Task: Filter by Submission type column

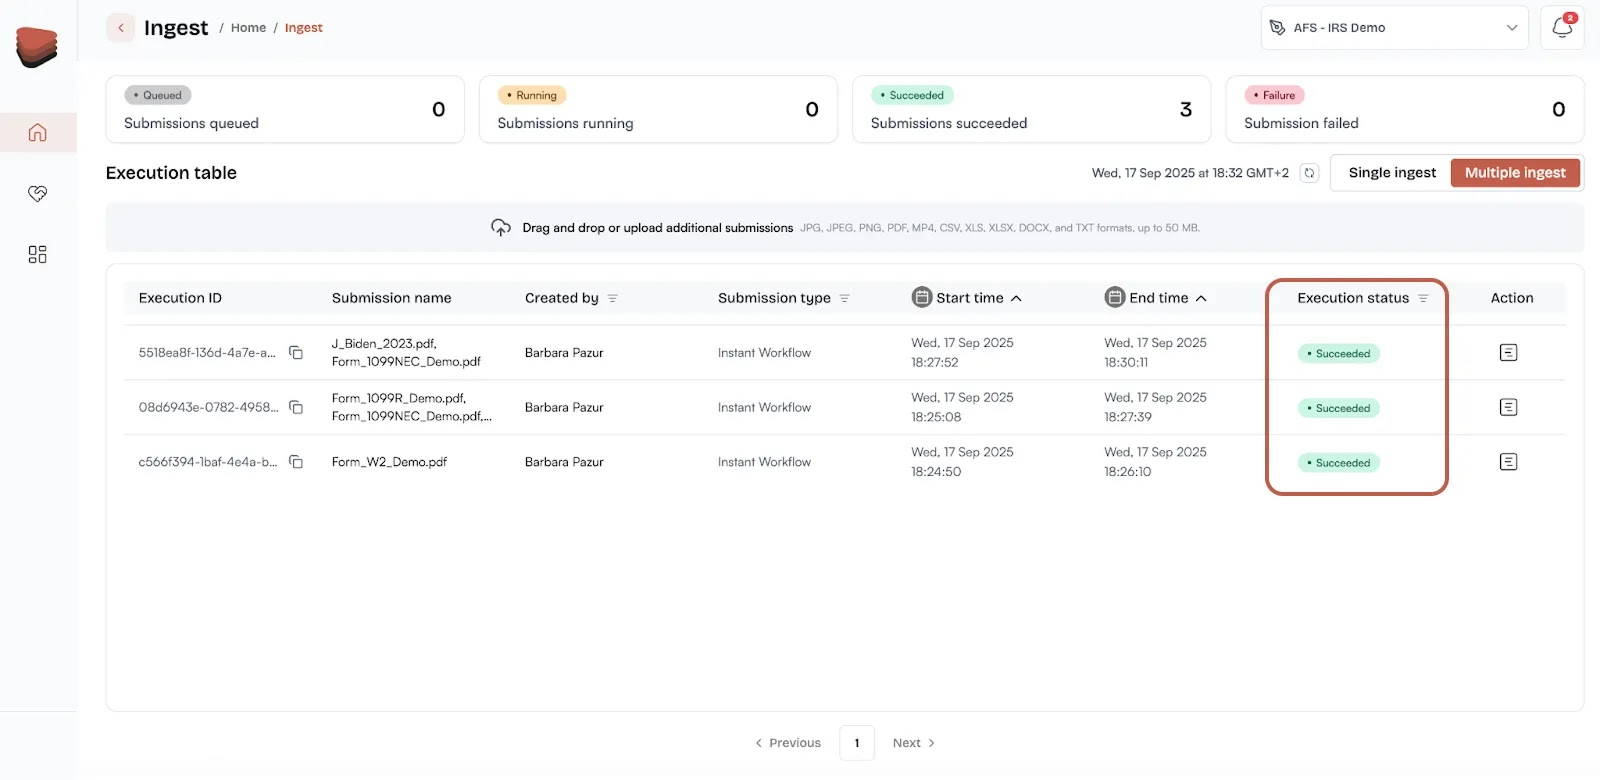Action: pyautogui.click(x=845, y=298)
